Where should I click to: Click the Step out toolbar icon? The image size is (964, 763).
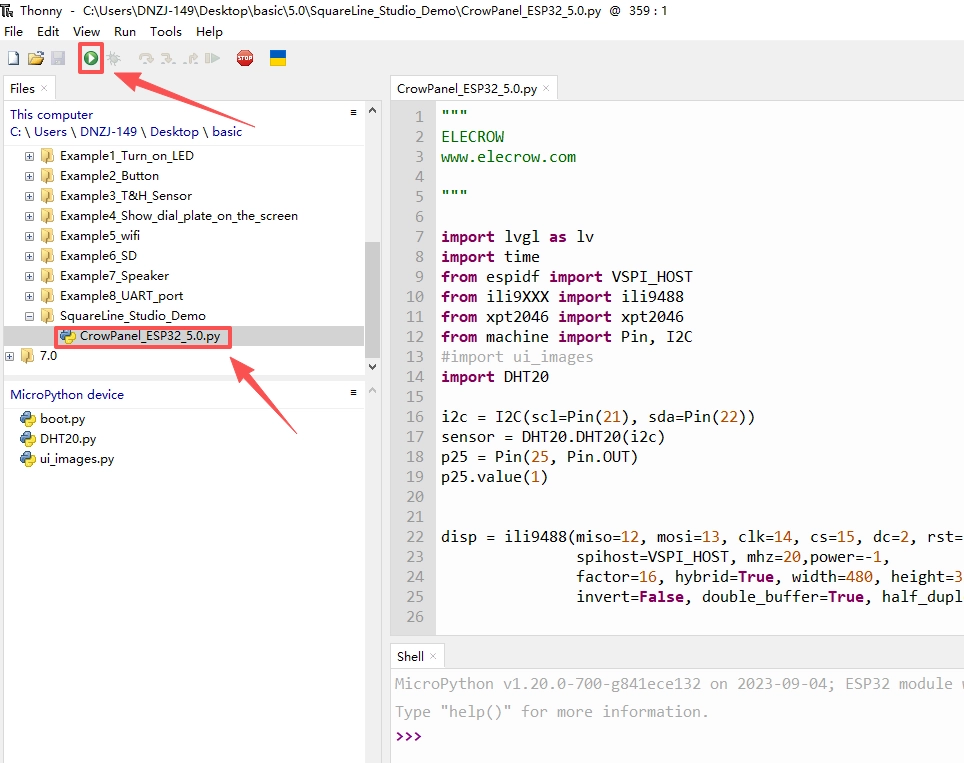point(191,58)
